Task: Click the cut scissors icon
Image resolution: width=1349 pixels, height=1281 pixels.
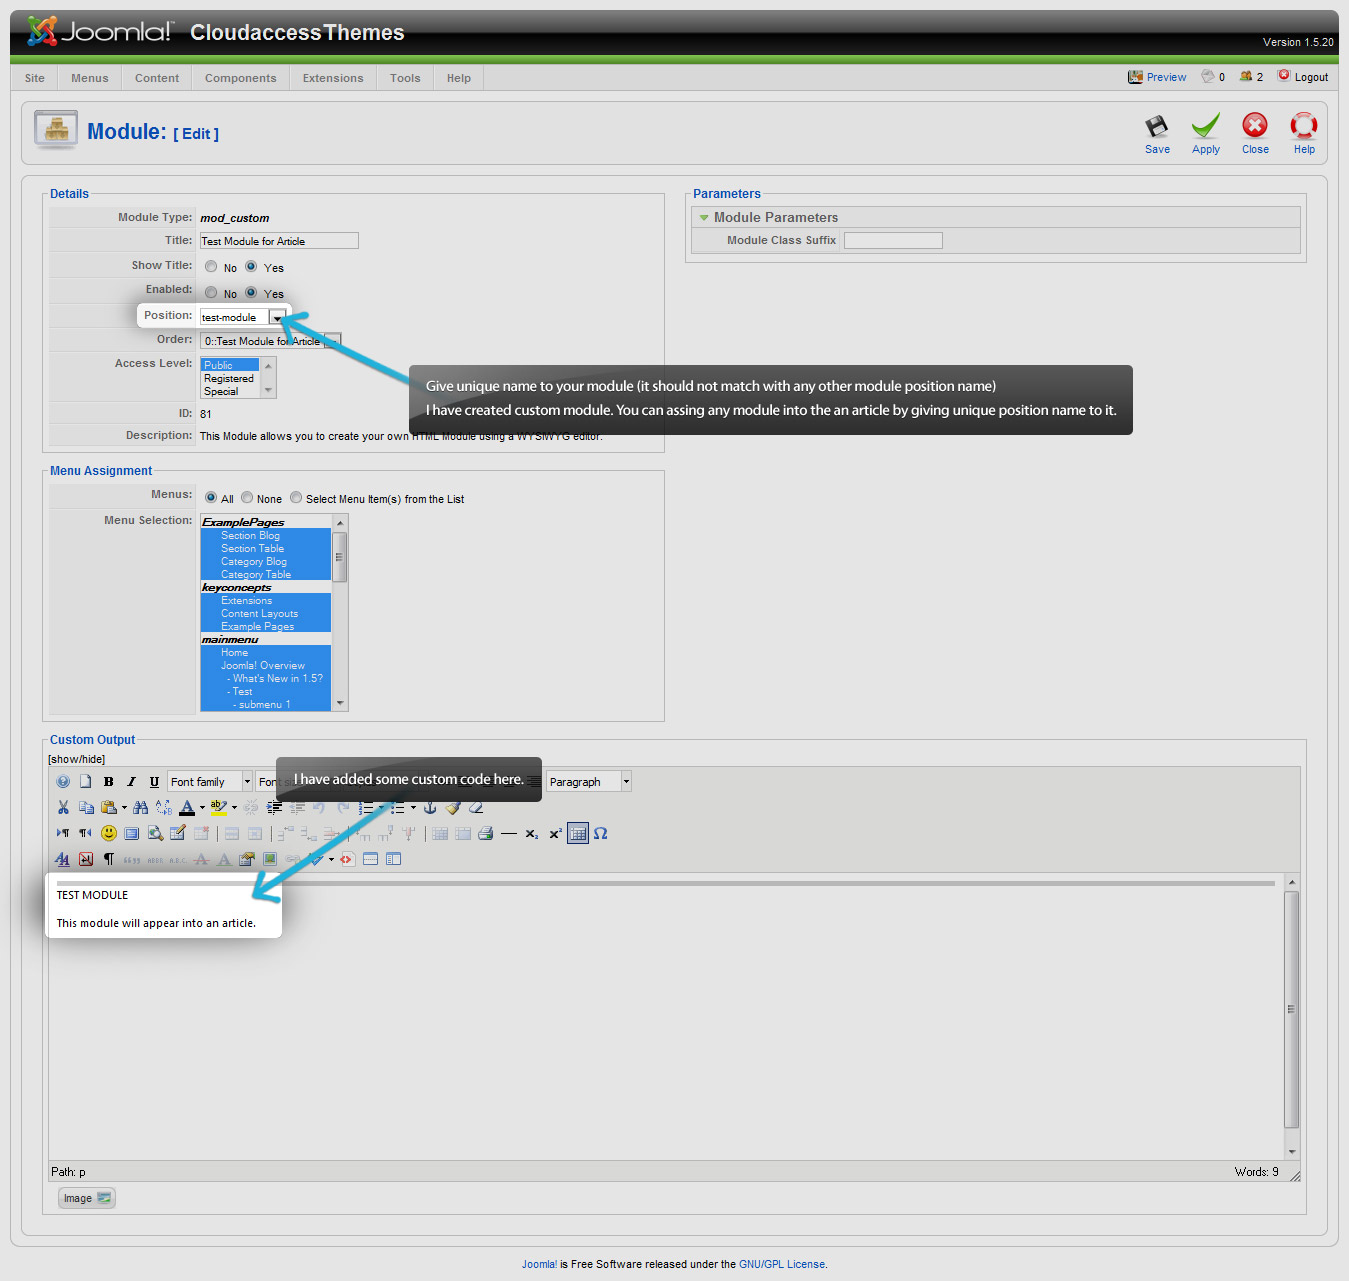Action: [63, 808]
